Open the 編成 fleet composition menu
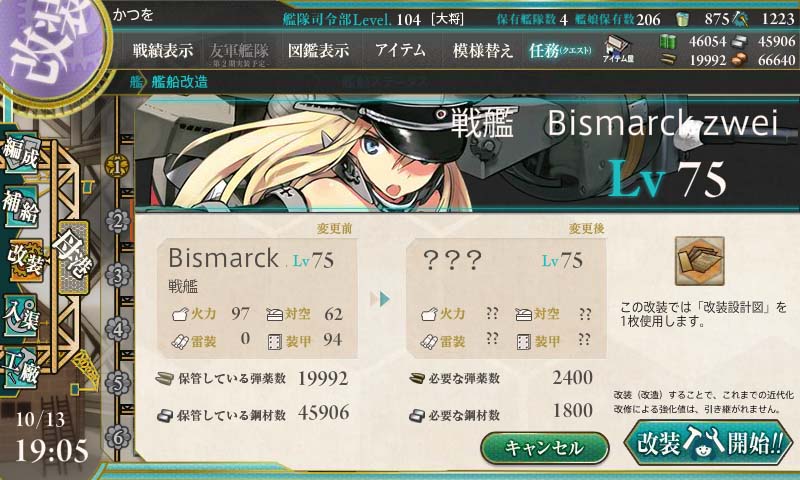 coord(21,154)
